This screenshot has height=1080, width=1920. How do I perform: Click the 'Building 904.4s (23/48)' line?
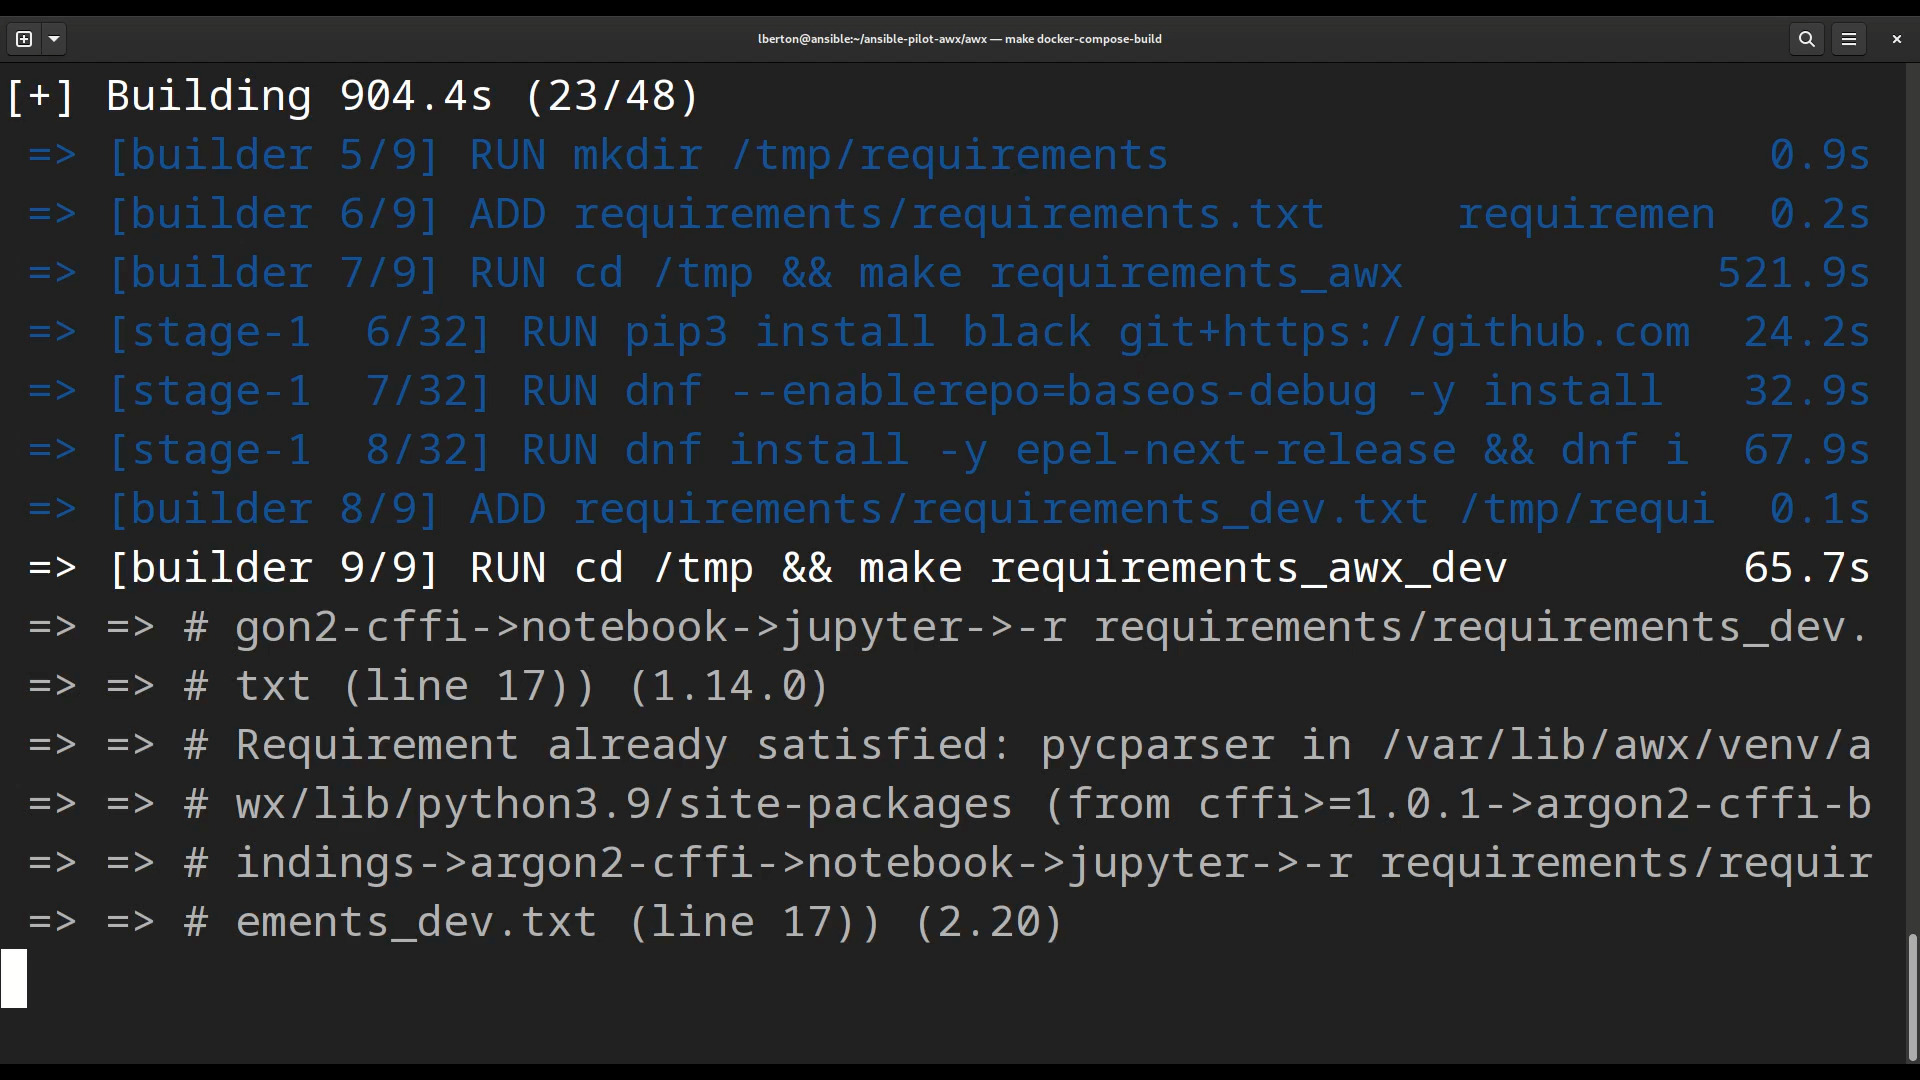[352, 96]
